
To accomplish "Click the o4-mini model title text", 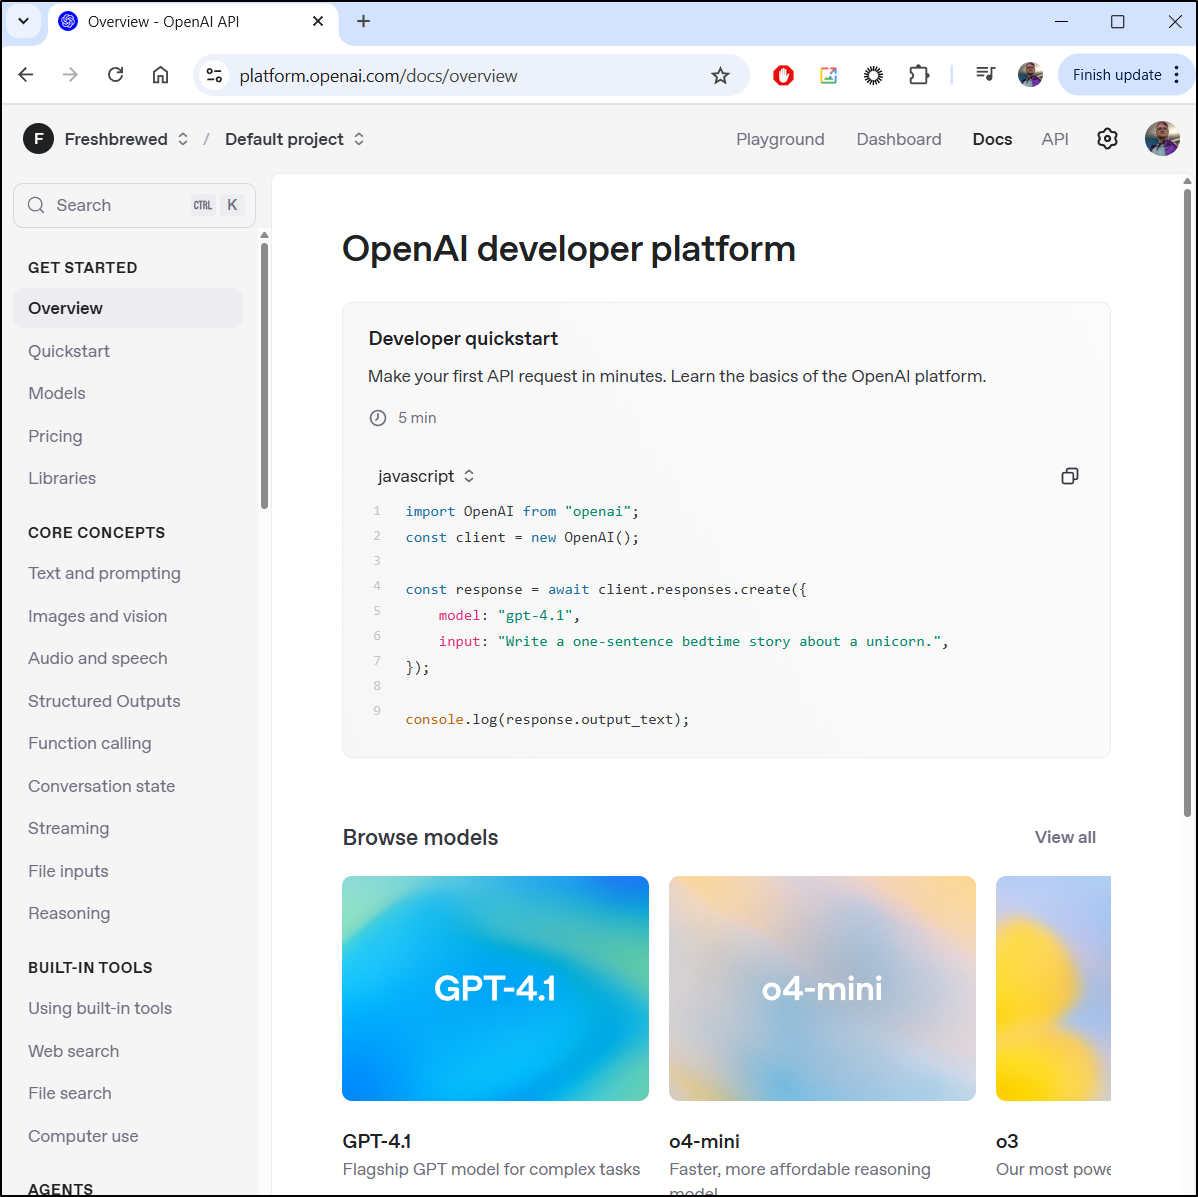I will [704, 1141].
